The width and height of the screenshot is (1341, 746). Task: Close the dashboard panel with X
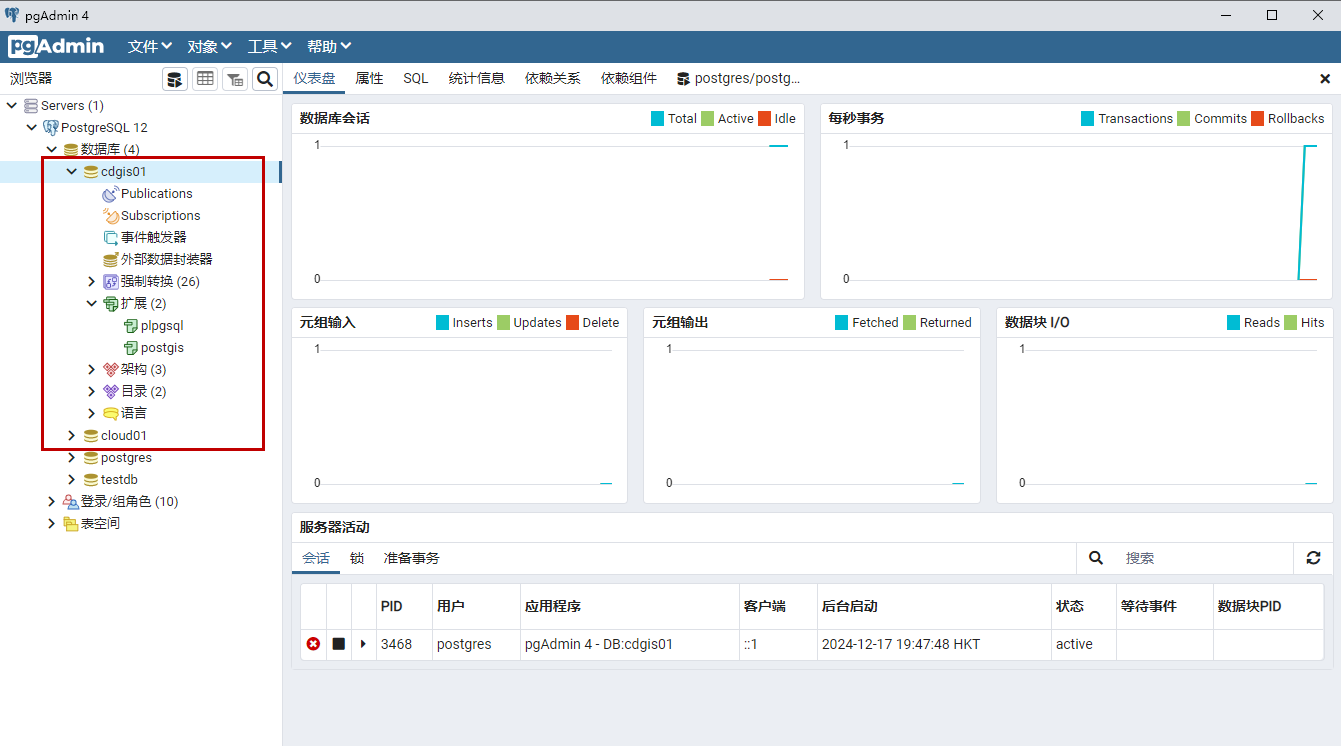click(x=1325, y=79)
